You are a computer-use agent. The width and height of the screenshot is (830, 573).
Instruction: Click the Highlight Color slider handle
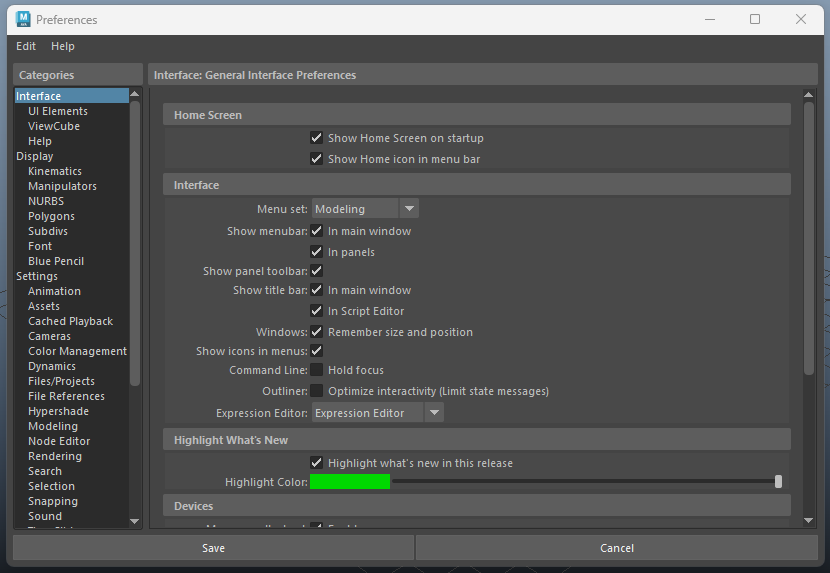(x=778, y=482)
